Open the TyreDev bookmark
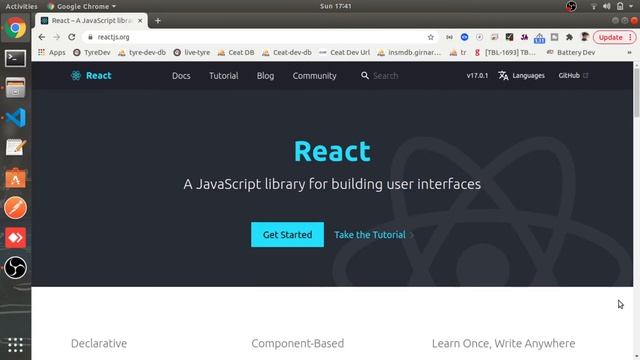This screenshot has width=640, height=360. tap(92, 52)
